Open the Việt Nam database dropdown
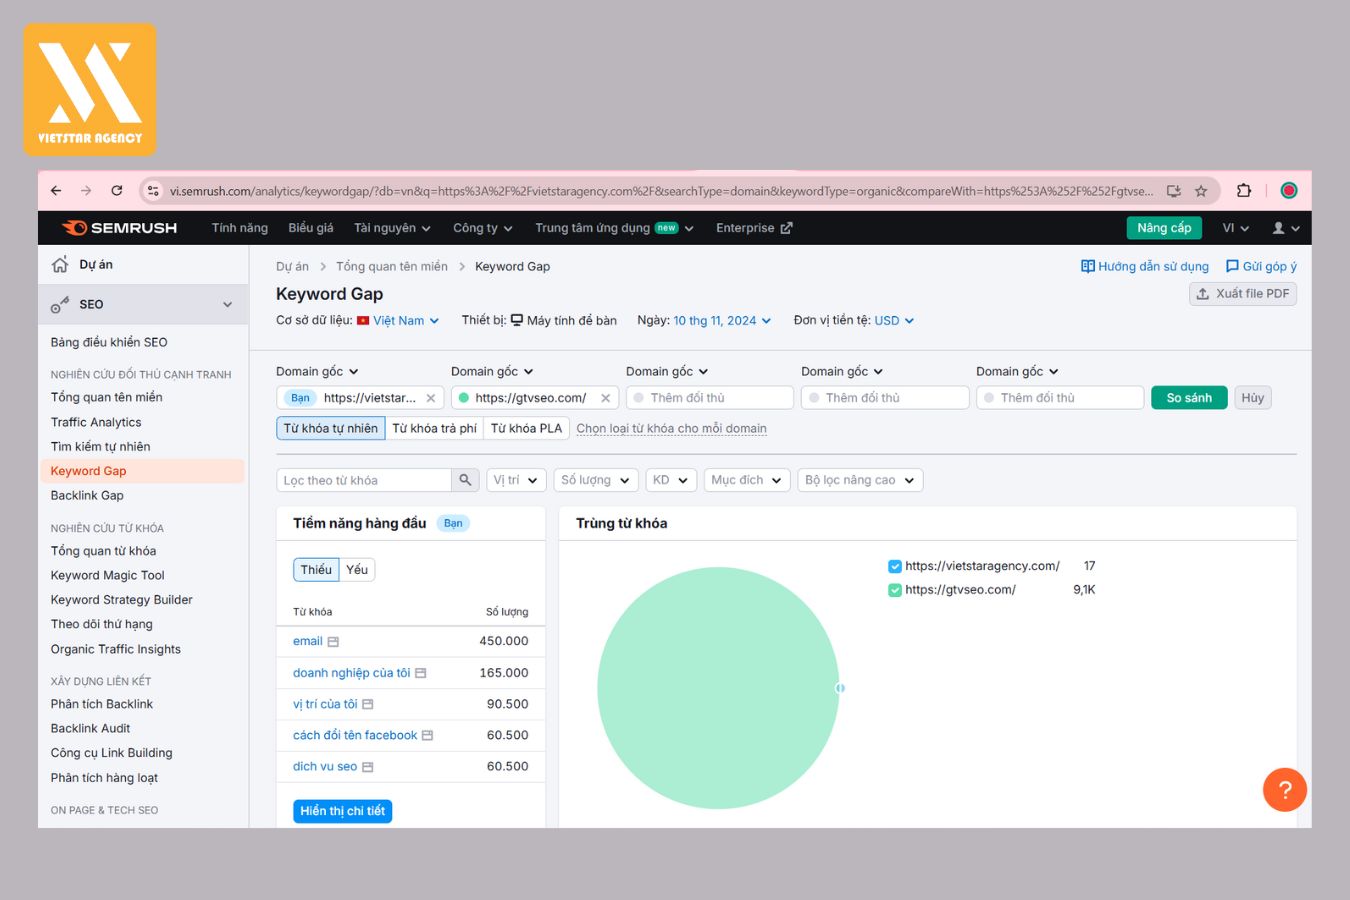 (398, 321)
